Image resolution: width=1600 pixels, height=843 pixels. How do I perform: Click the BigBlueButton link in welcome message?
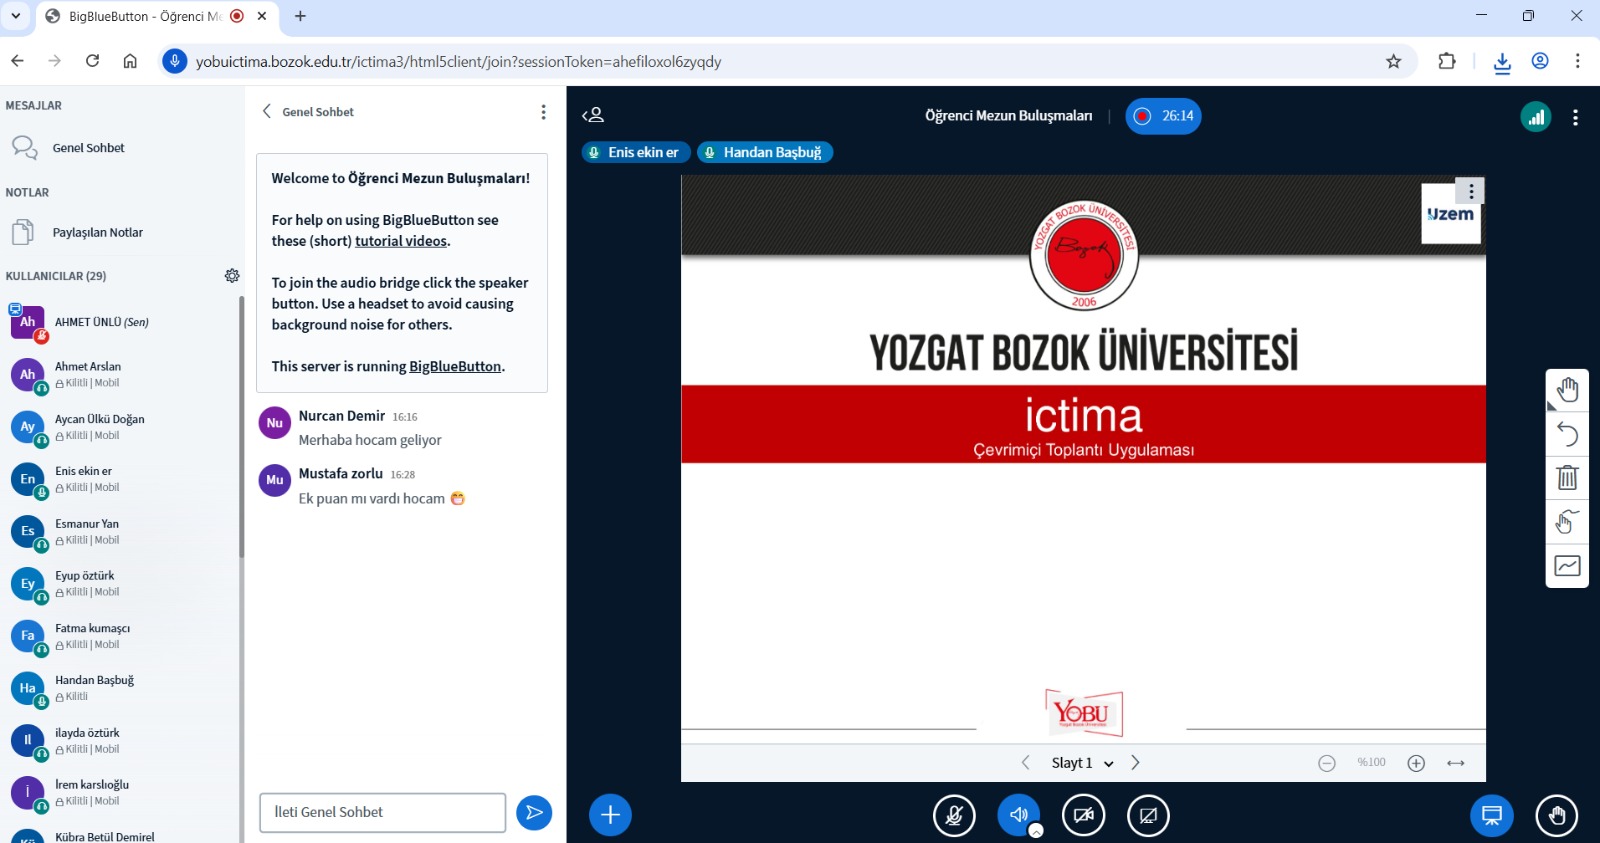point(455,367)
